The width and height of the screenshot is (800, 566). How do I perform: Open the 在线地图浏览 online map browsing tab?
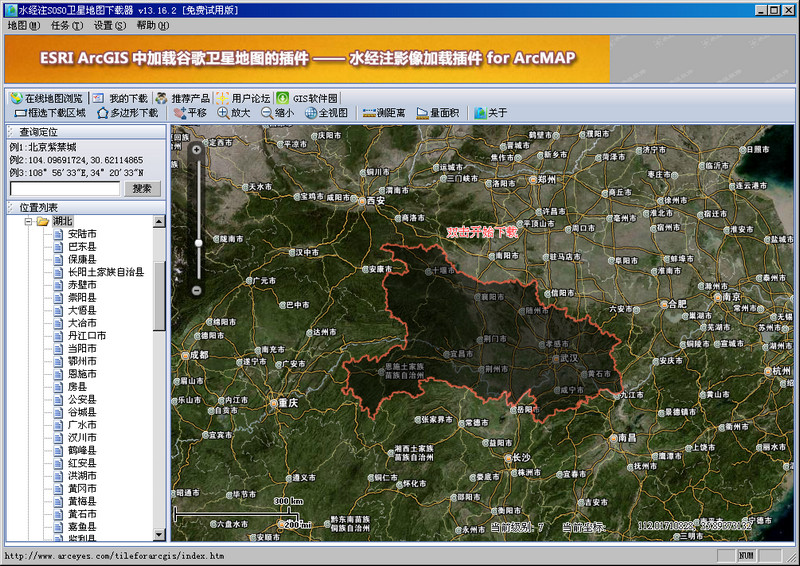click(46, 98)
